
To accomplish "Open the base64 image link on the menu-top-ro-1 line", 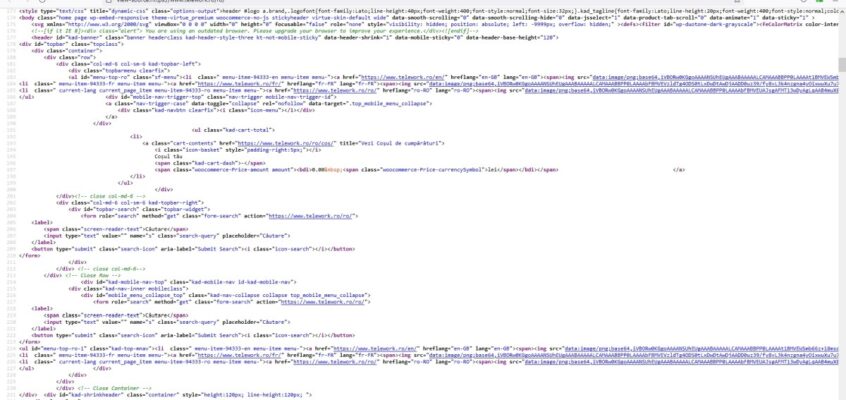I will [701, 349].
